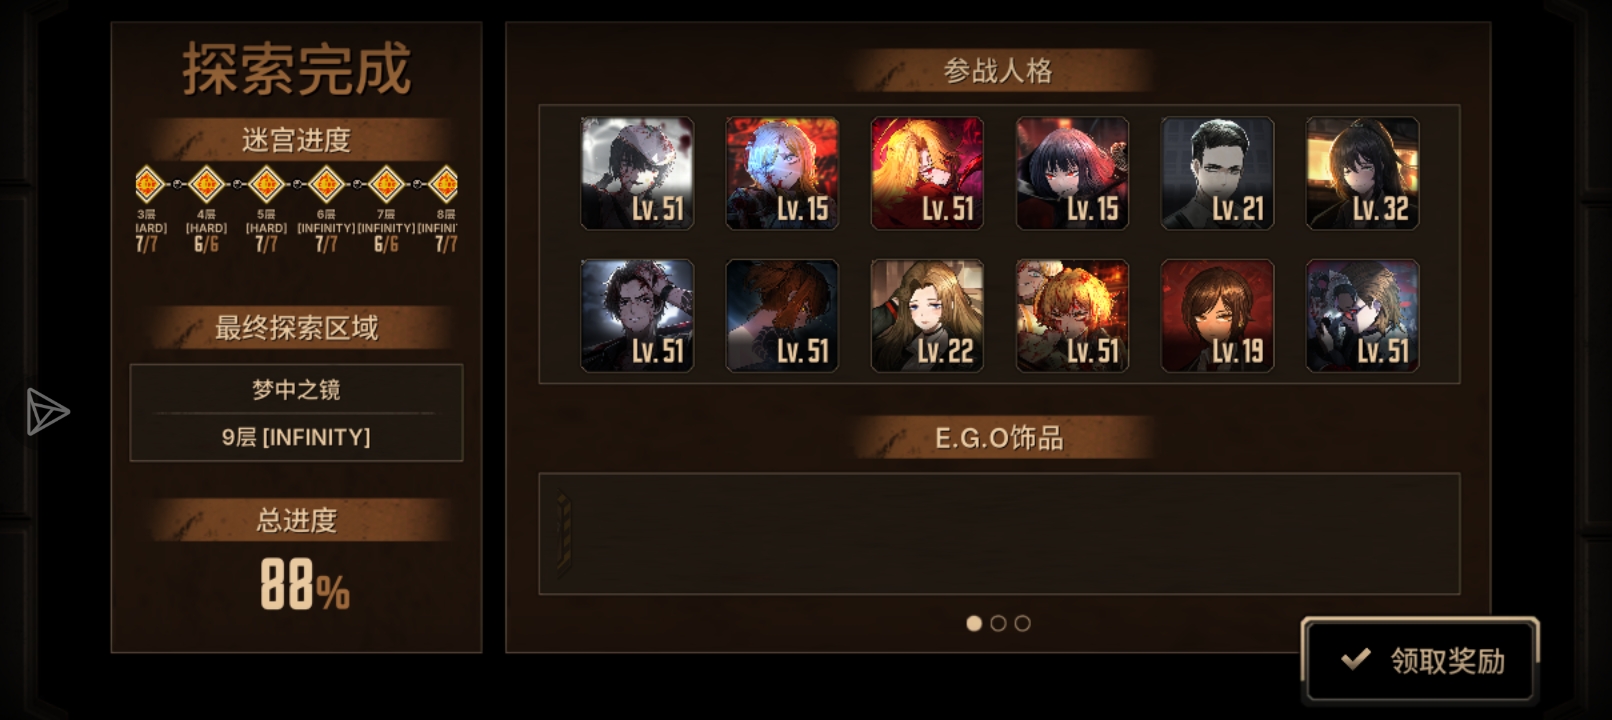This screenshot has width=1612, height=720.
Task: Open the Lv.19 brown-haired character portrait
Action: (1217, 315)
